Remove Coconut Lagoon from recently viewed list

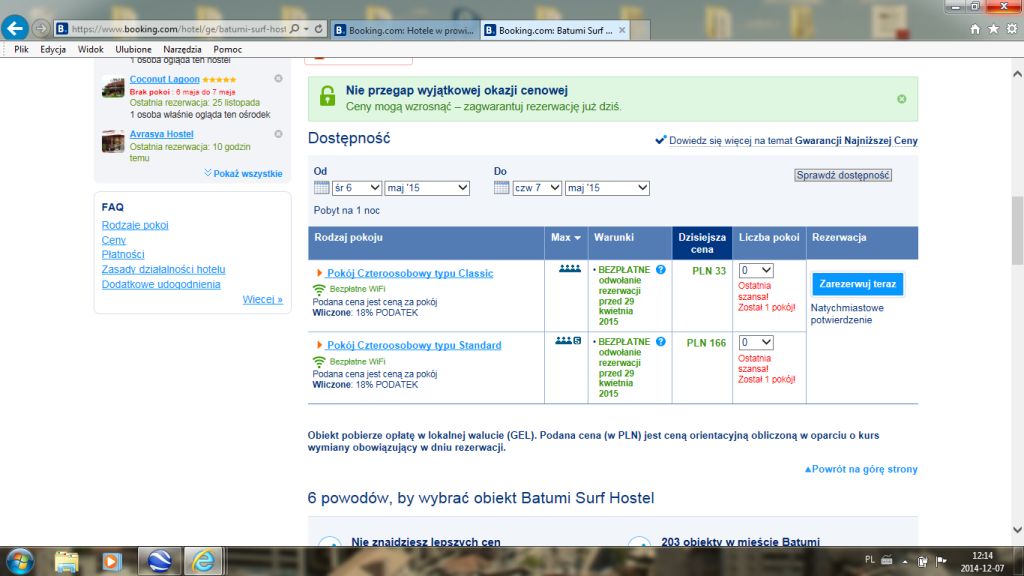[x=278, y=78]
